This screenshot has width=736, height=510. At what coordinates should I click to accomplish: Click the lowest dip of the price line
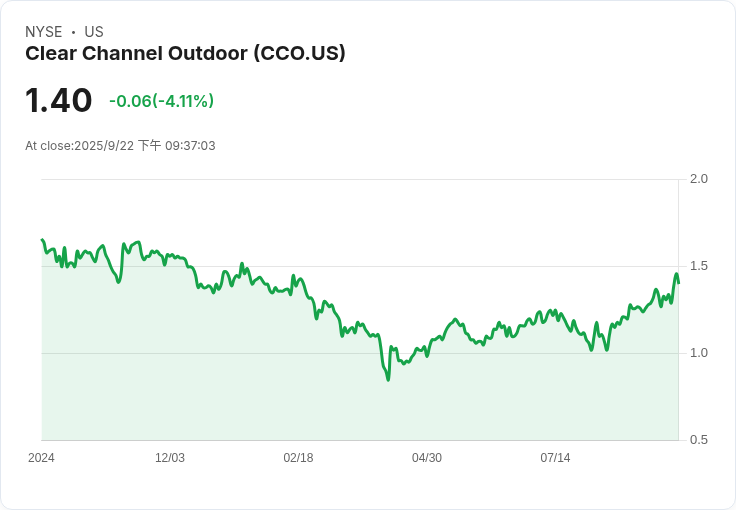388,379
